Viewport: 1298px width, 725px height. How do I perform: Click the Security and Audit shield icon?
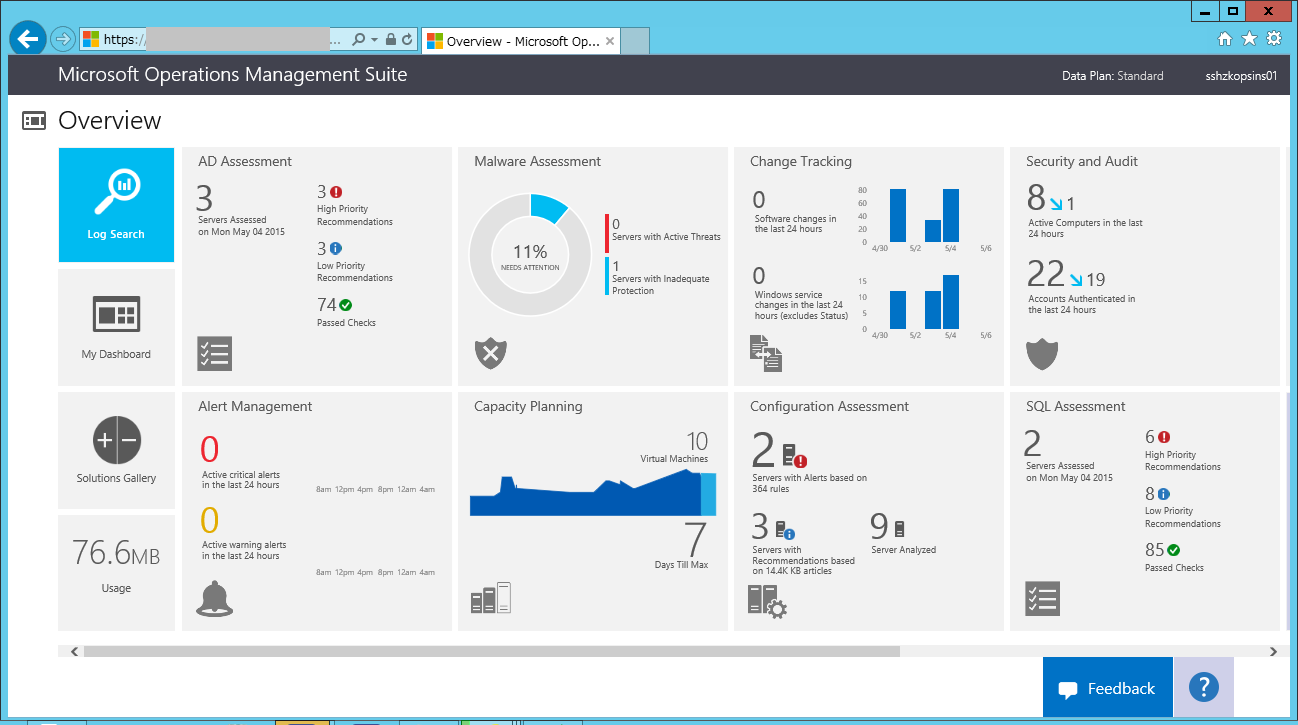tap(1042, 353)
